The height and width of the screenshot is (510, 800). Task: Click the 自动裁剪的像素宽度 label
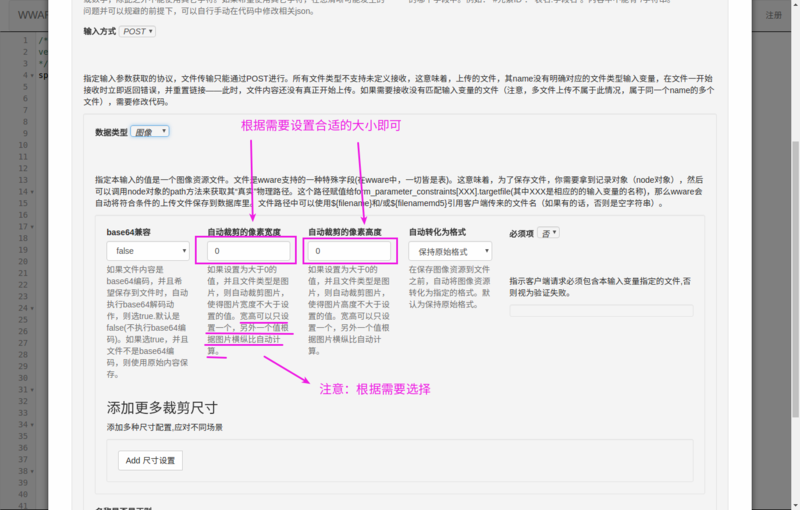coord(244,232)
